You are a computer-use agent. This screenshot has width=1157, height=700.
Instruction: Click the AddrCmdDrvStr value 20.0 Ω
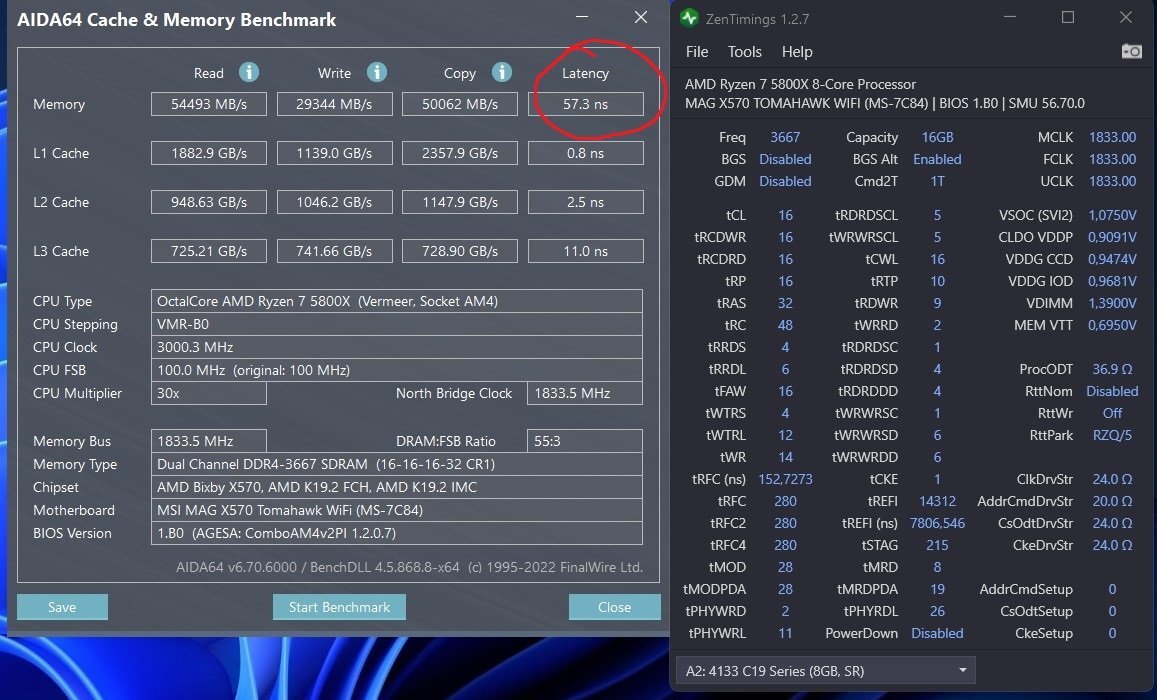[1112, 502]
